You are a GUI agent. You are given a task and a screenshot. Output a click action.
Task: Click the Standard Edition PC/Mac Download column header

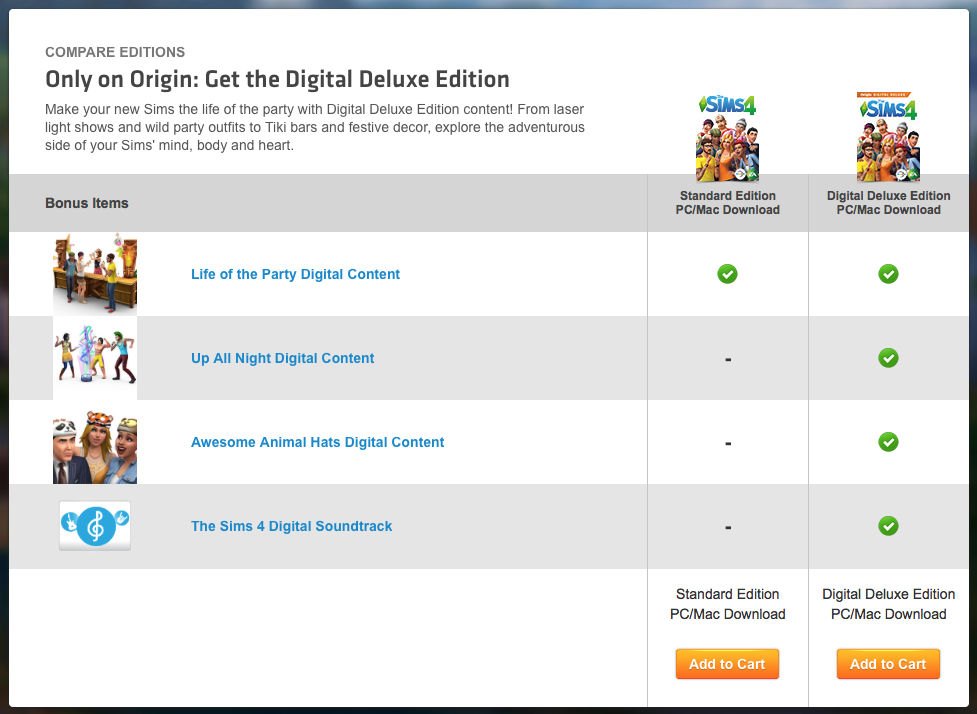click(727, 203)
